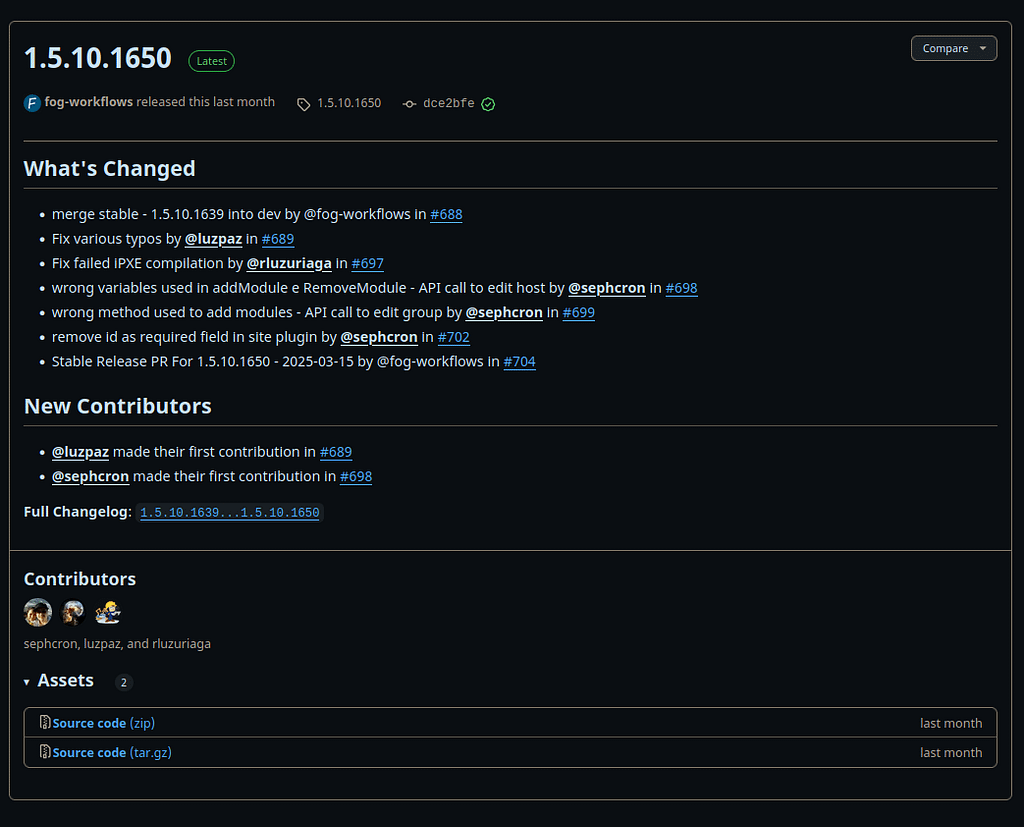1024x827 pixels.
Task: Click the commit icon beside dce2bfe
Action: point(409,104)
